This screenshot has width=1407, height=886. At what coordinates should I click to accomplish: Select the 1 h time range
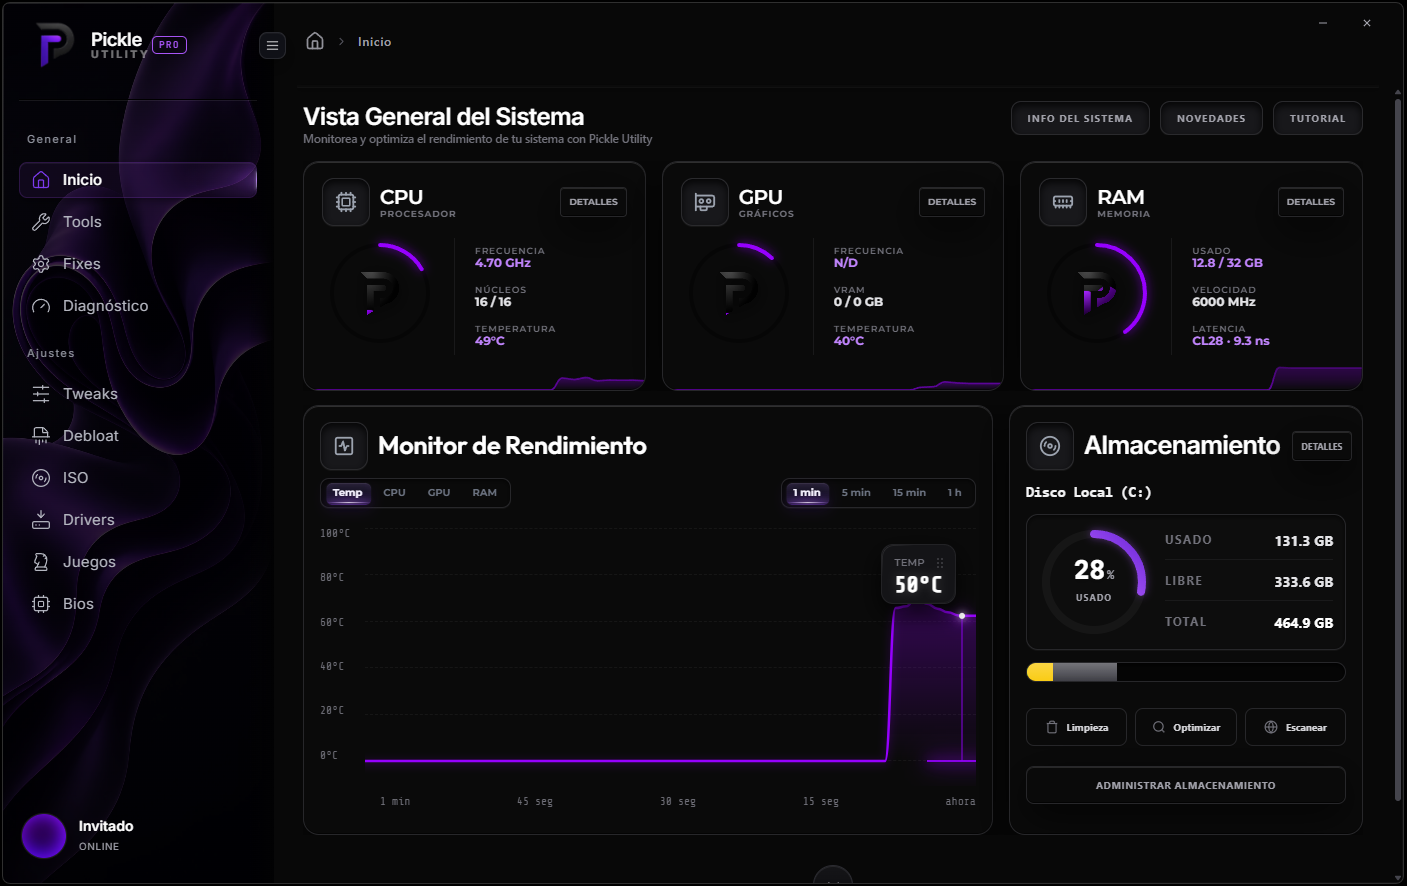tap(955, 493)
